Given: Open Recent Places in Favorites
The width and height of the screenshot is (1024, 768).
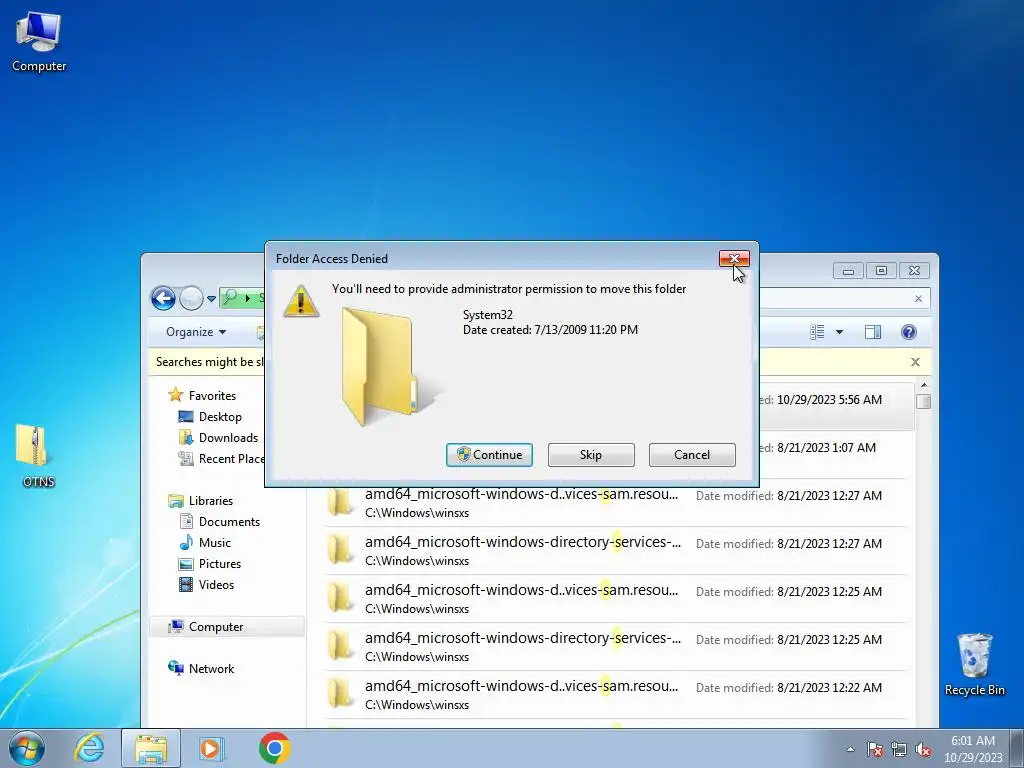Looking at the screenshot, I should click(222, 458).
